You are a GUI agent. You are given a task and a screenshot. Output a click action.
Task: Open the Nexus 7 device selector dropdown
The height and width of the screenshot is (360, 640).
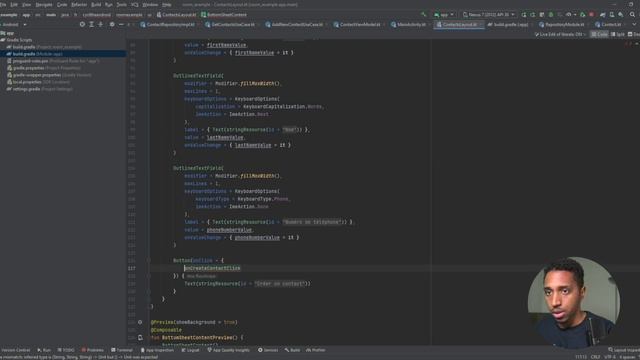click(489, 15)
